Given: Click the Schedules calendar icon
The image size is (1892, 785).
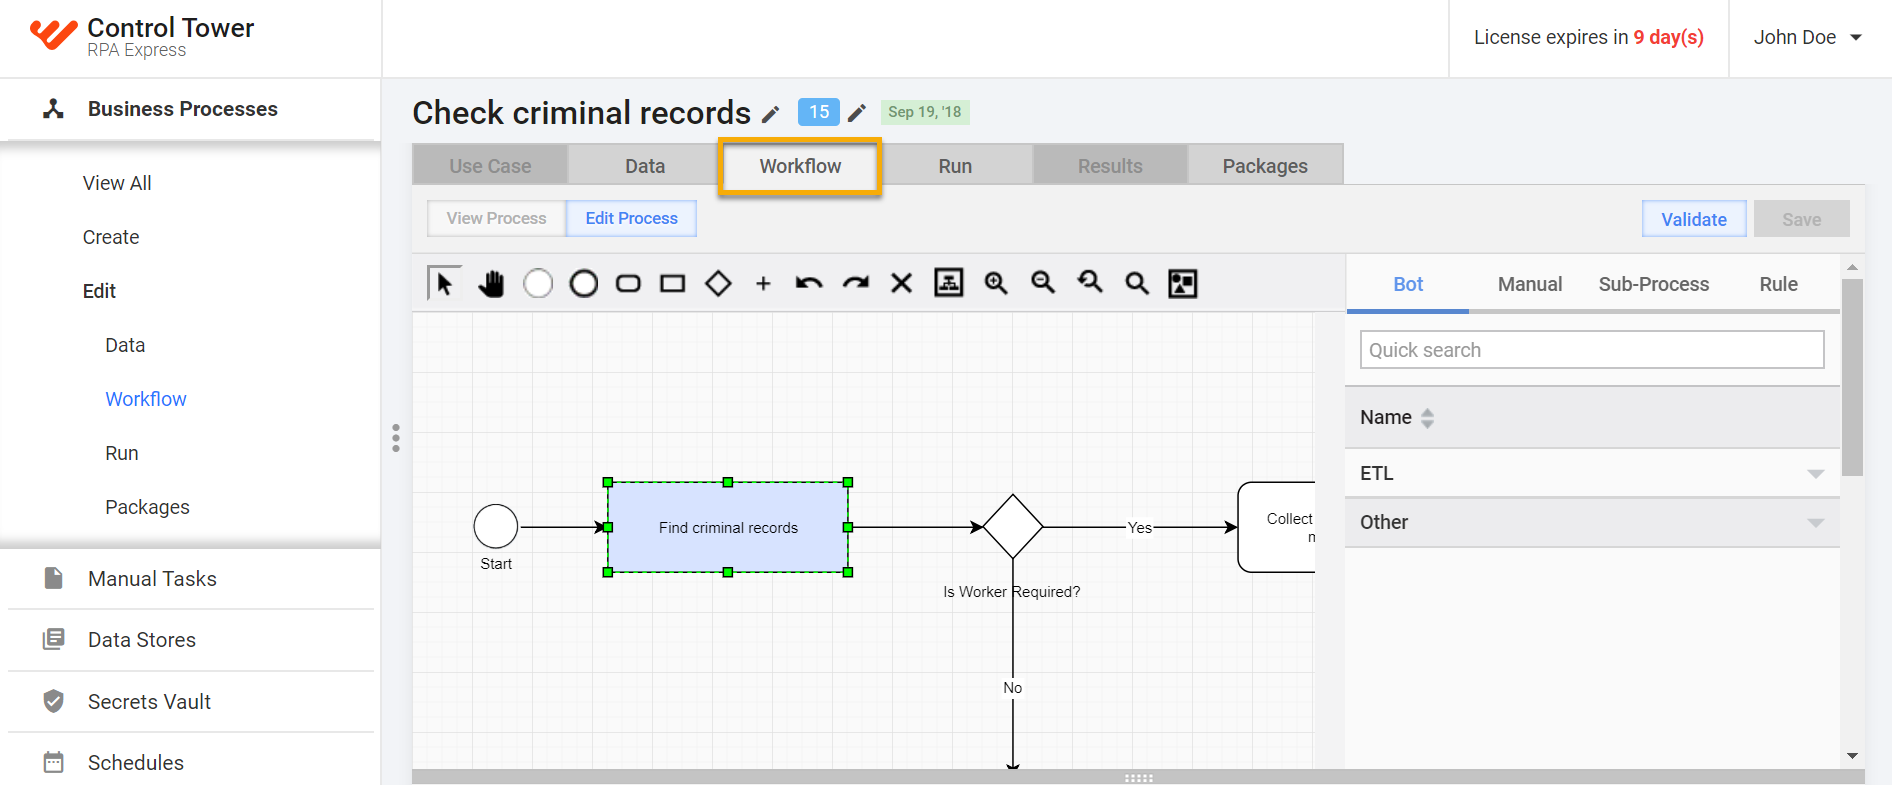Looking at the screenshot, I should pyautogui.click(x=54, y=762).
